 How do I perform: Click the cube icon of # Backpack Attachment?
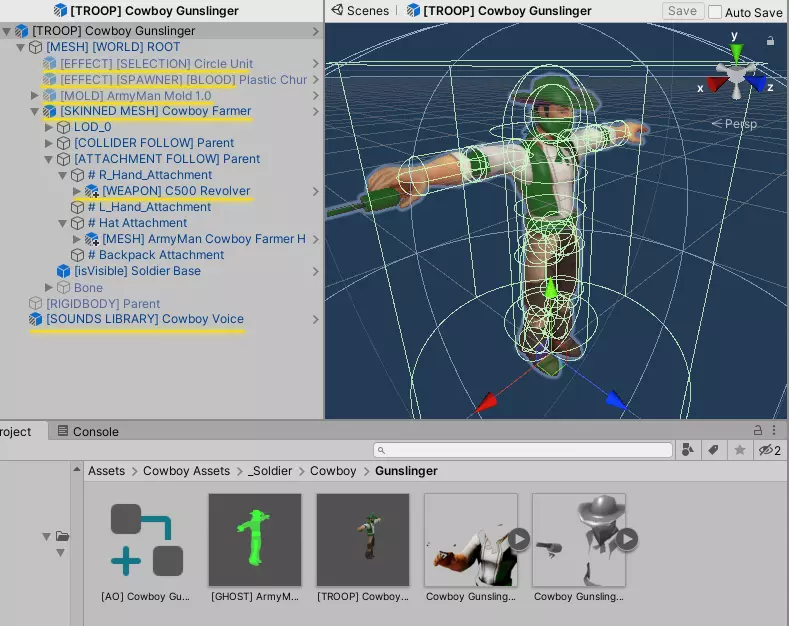pyautogui.click(x=77, y=255)
